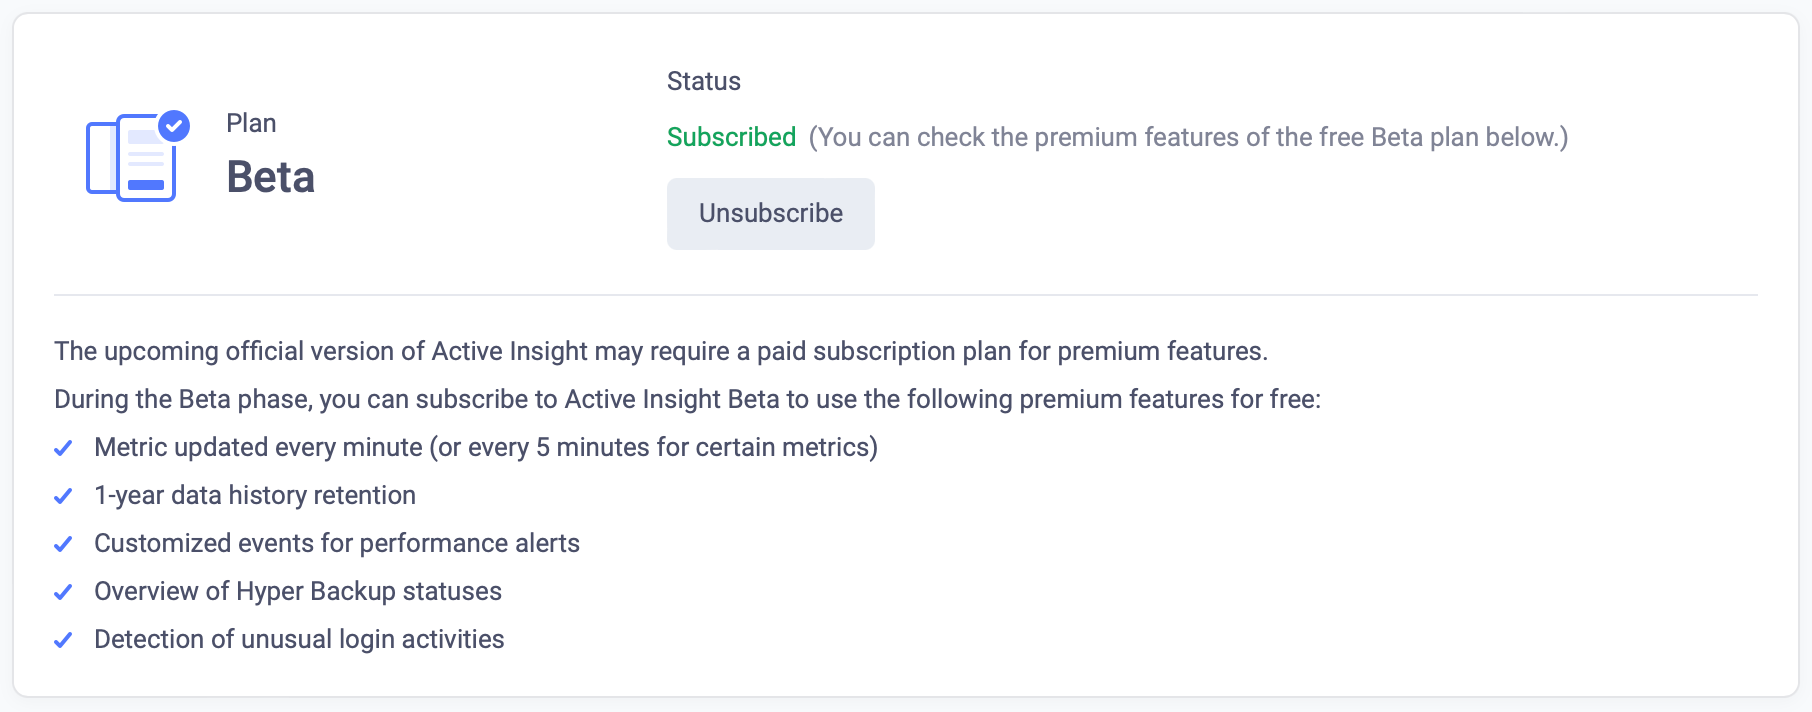Click checkmark beside Metric updated every minute
Image resolution: width=1812 pixels, height=712 pixels.
[x=63, y=448]
